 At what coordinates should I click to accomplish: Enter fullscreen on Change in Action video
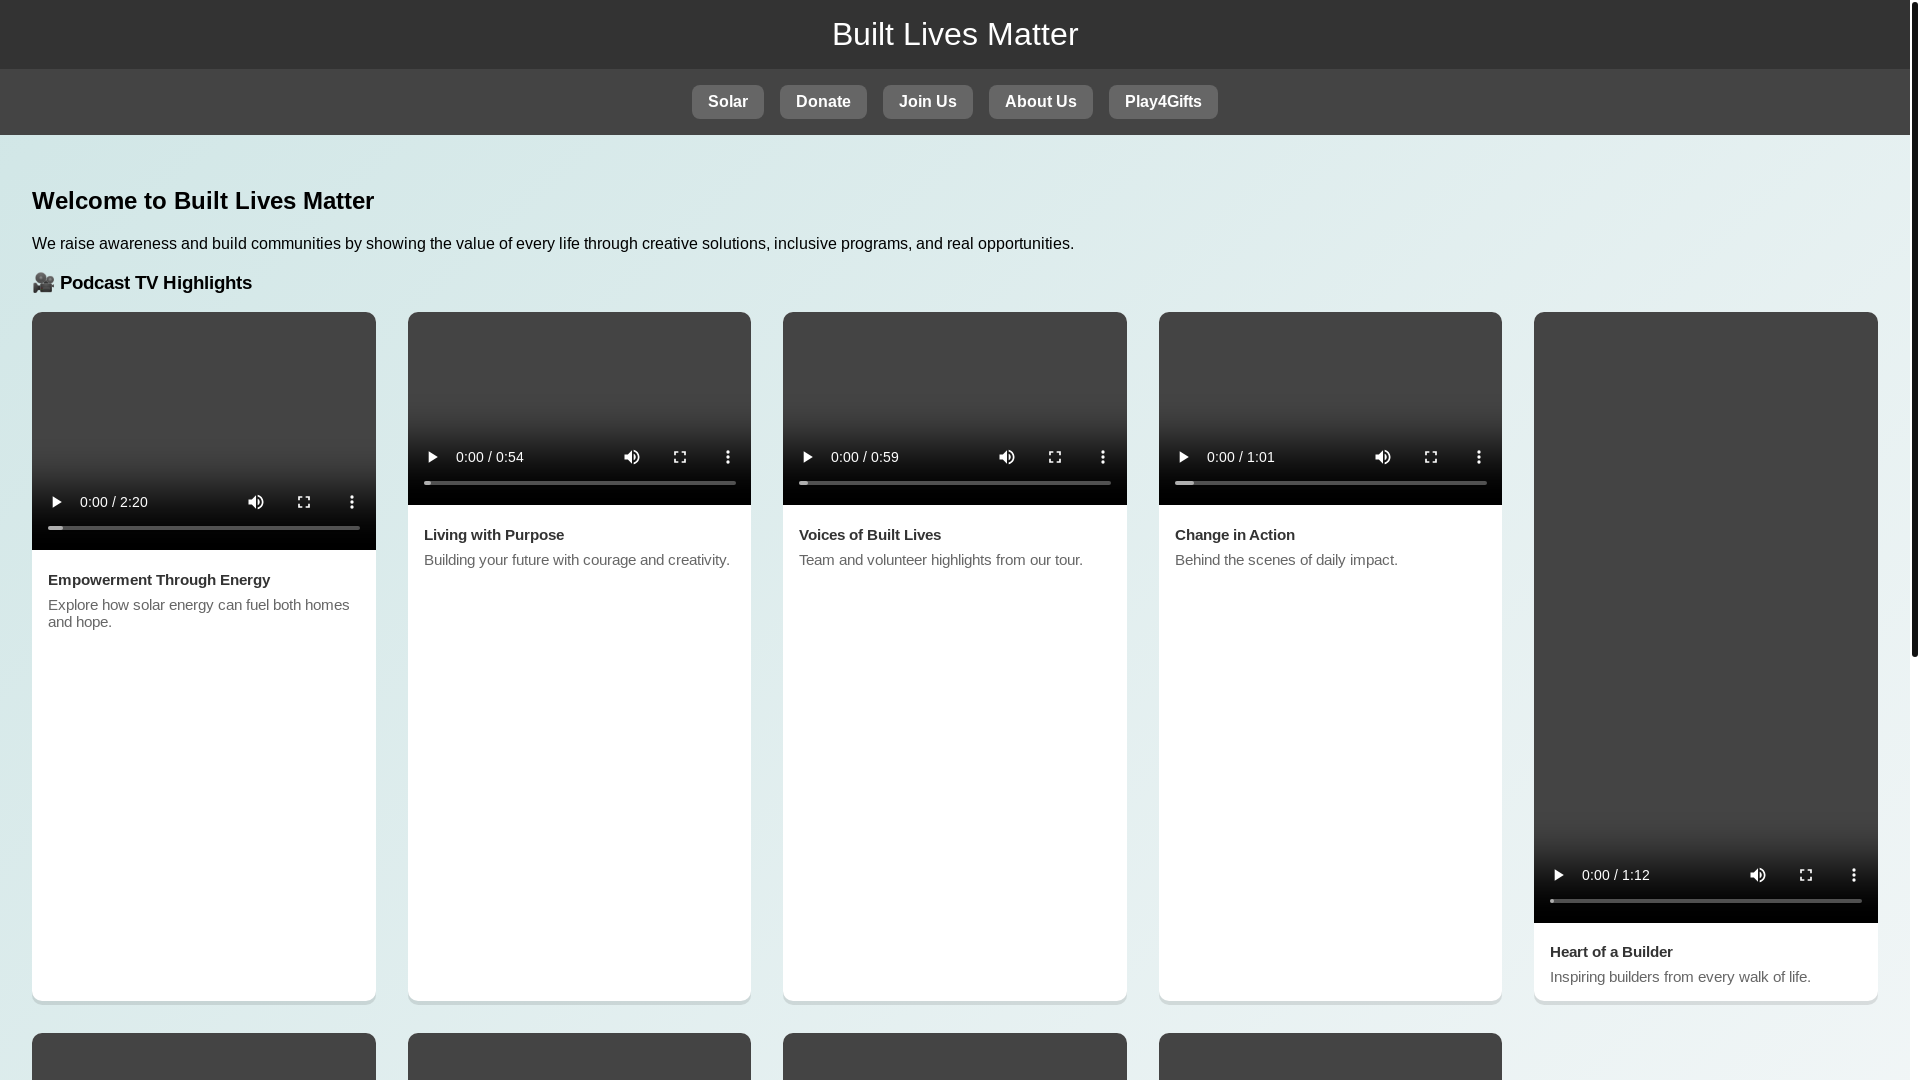coord(1431,457)
